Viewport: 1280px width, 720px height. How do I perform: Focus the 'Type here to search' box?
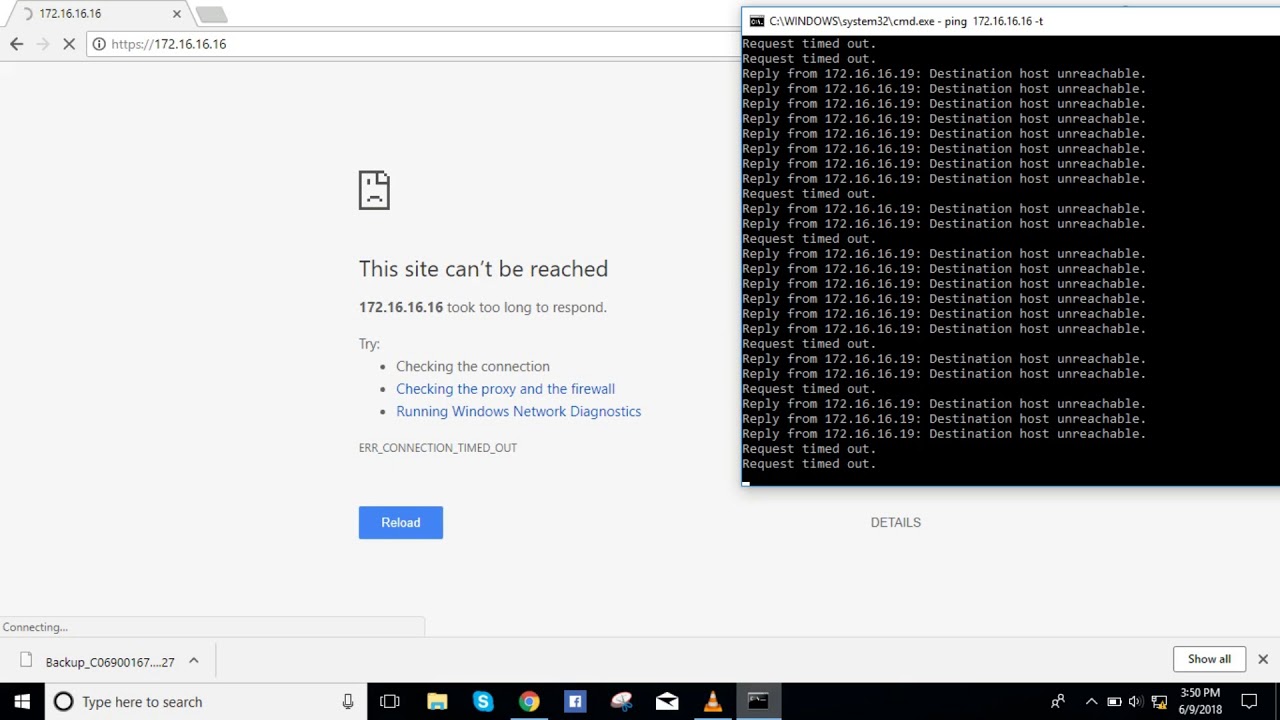pyautogui.click(x=207, y=702)
